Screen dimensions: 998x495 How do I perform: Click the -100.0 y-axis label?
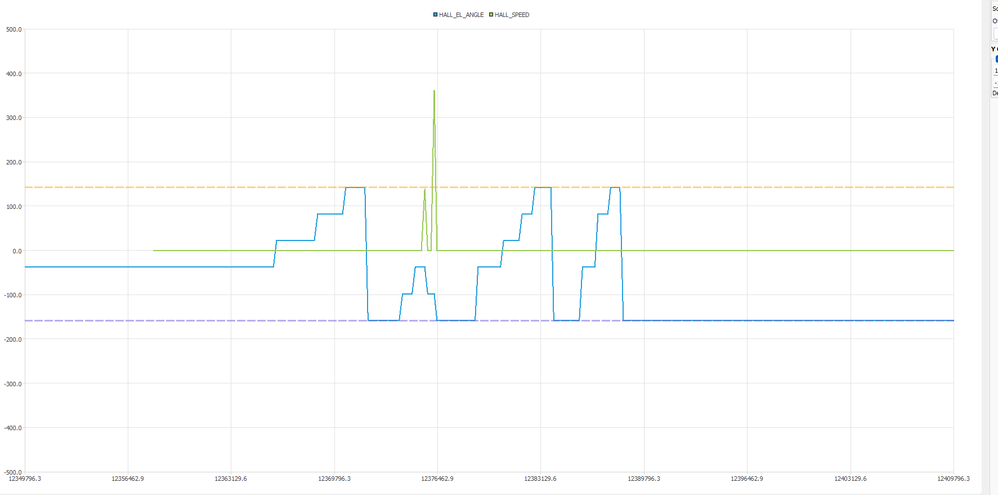point(12,295)
